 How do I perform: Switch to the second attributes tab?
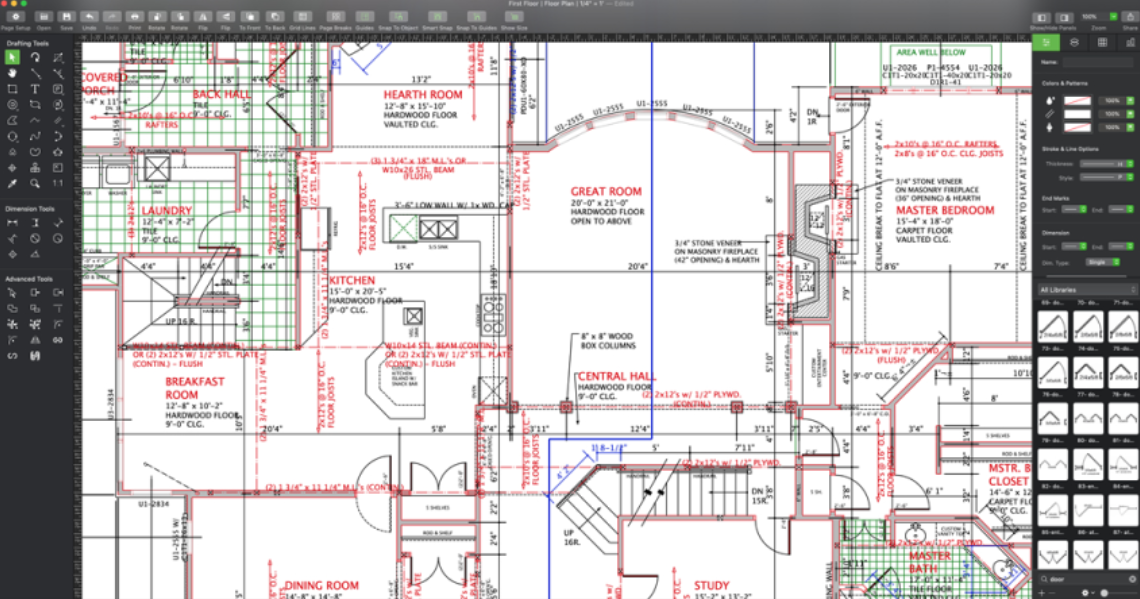(1075, 44)
